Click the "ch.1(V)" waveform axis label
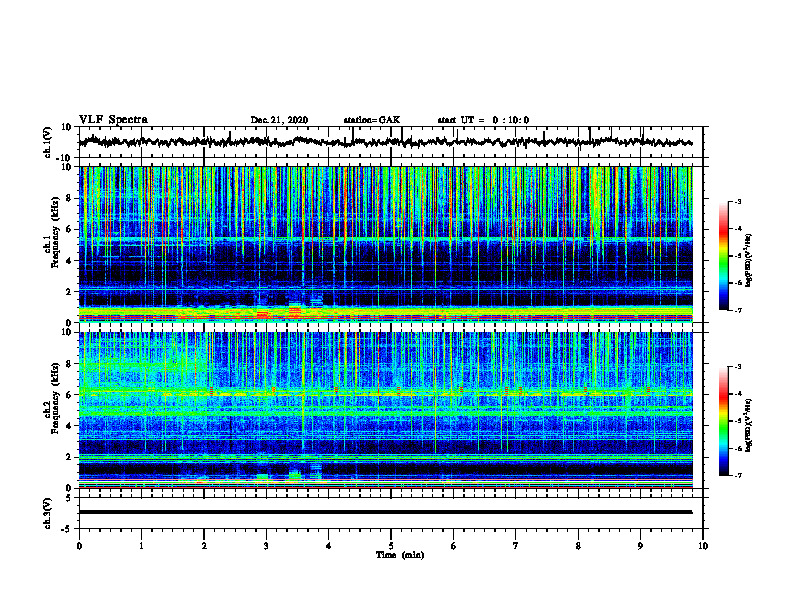The width and height of the screenshot is (792, 612). pyautogui.click(x=48, y=142)
